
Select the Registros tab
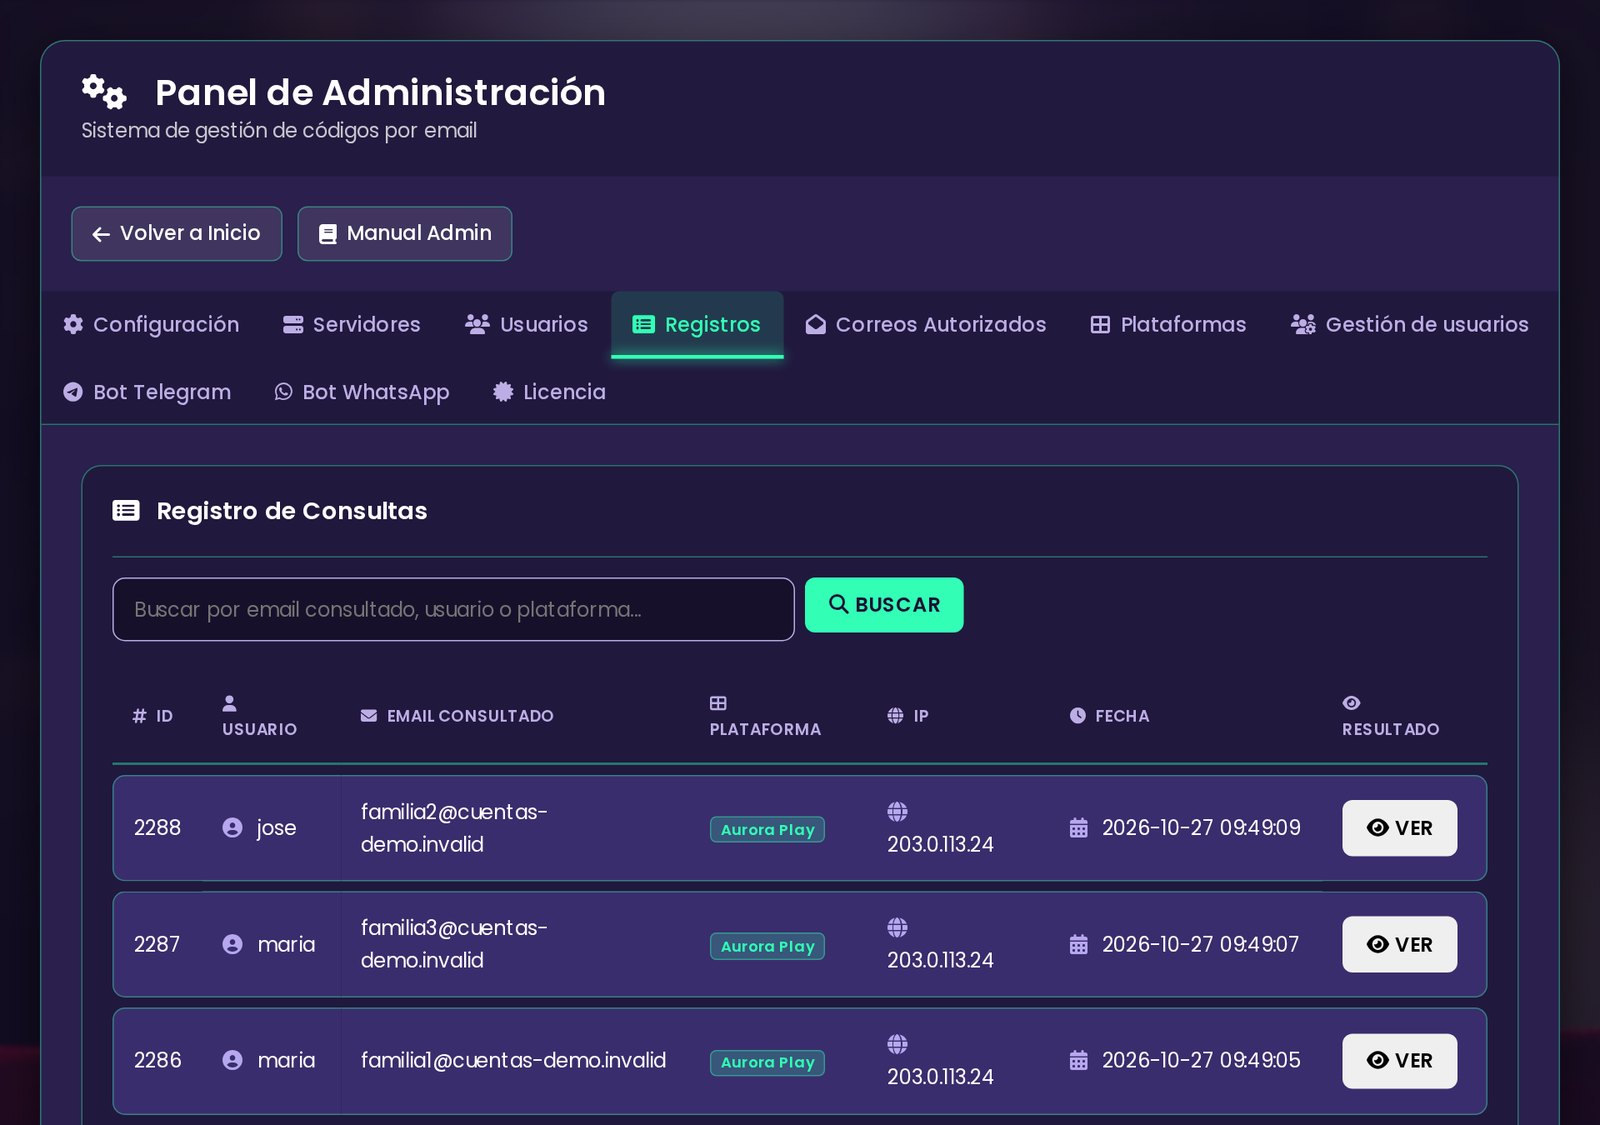click(697, 325)
